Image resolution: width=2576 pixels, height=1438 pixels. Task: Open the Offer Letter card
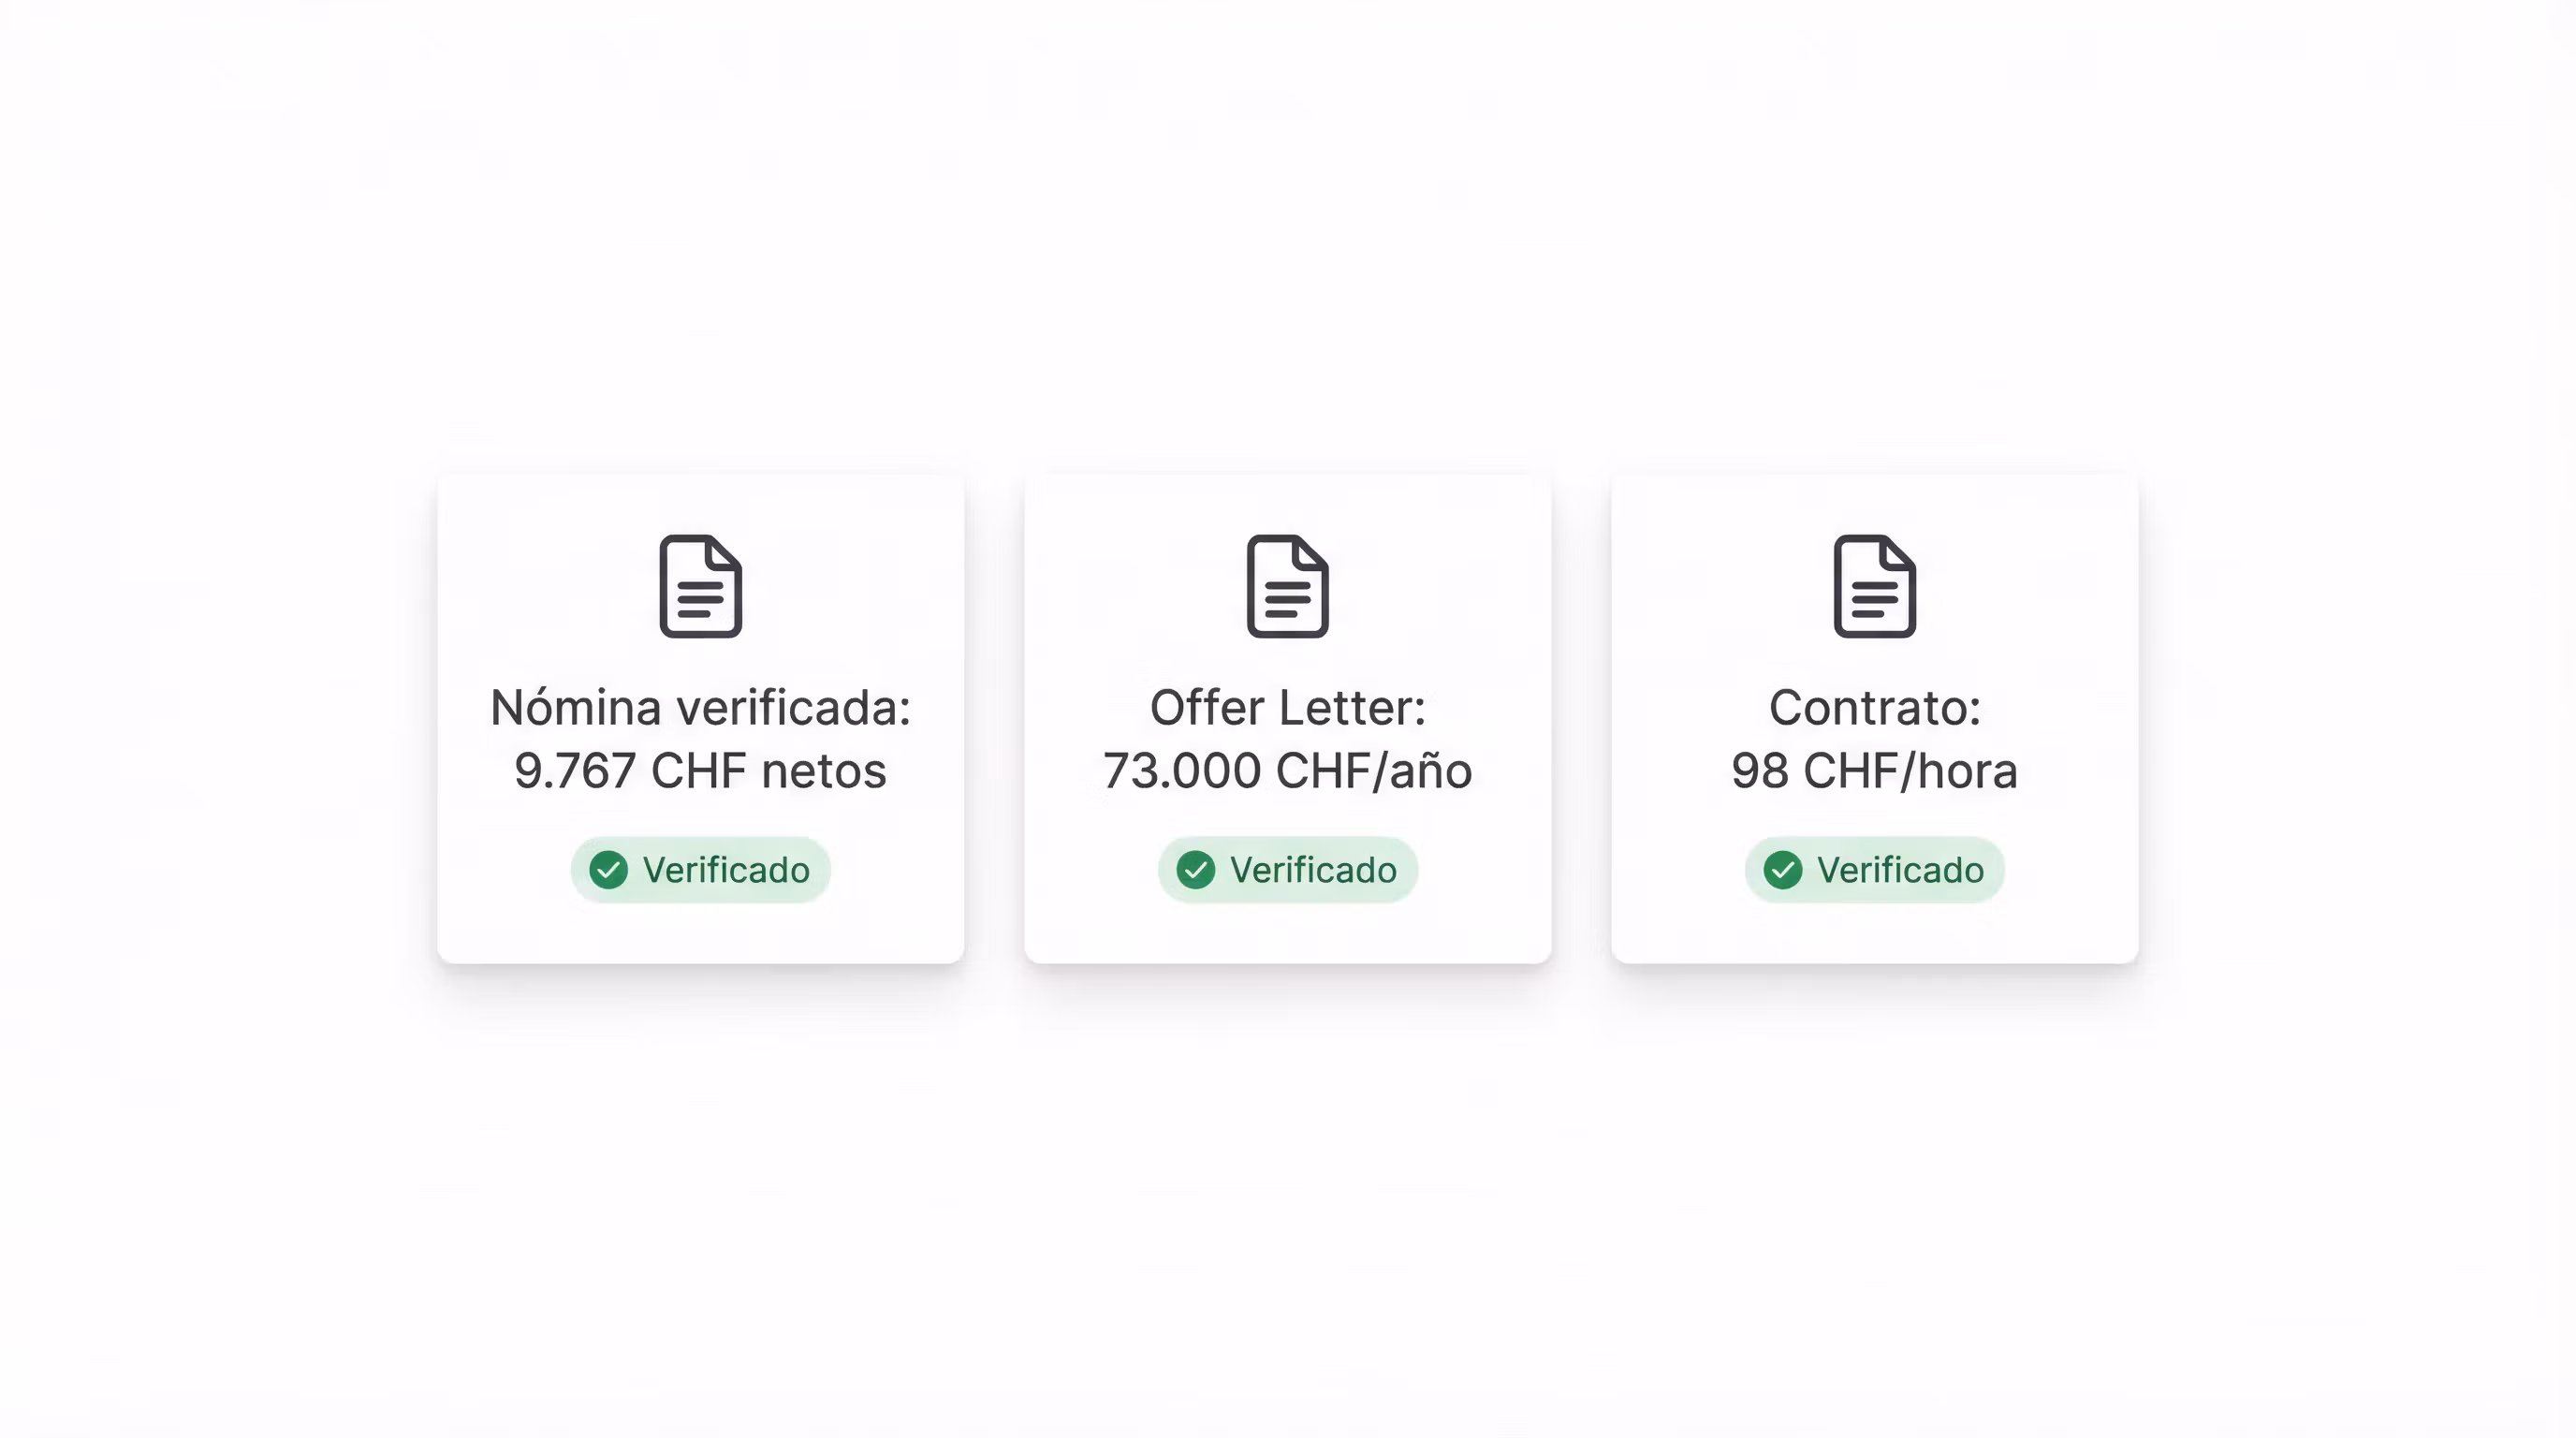pos(1287,719)
